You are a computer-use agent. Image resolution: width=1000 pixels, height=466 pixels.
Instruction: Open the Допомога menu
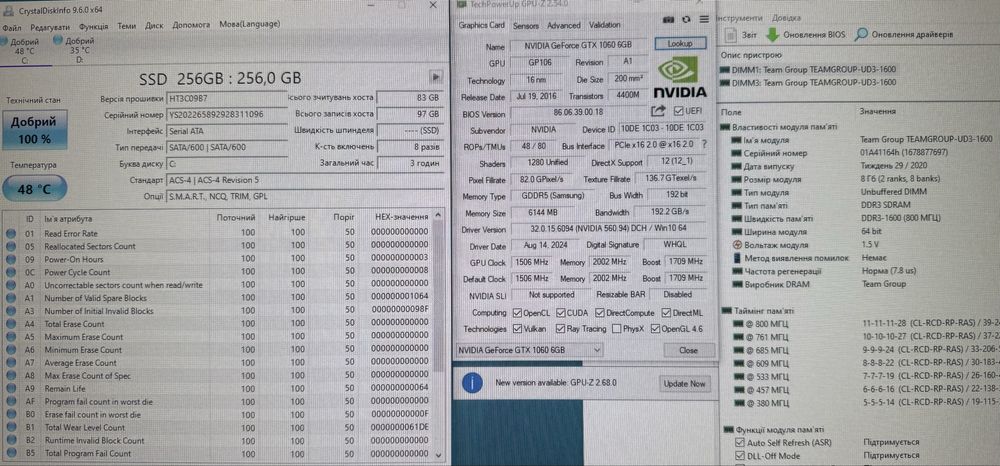(x=191, y=25)
